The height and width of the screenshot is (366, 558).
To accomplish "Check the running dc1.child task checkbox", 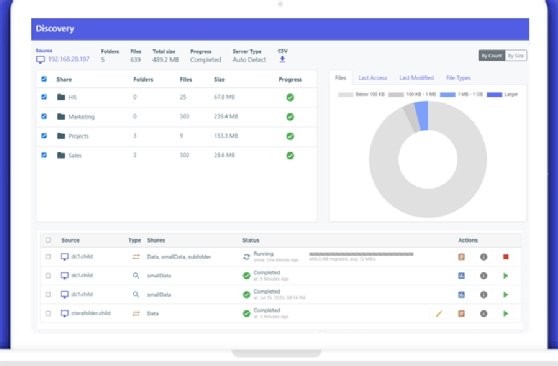I will click(x=48, y=256).
